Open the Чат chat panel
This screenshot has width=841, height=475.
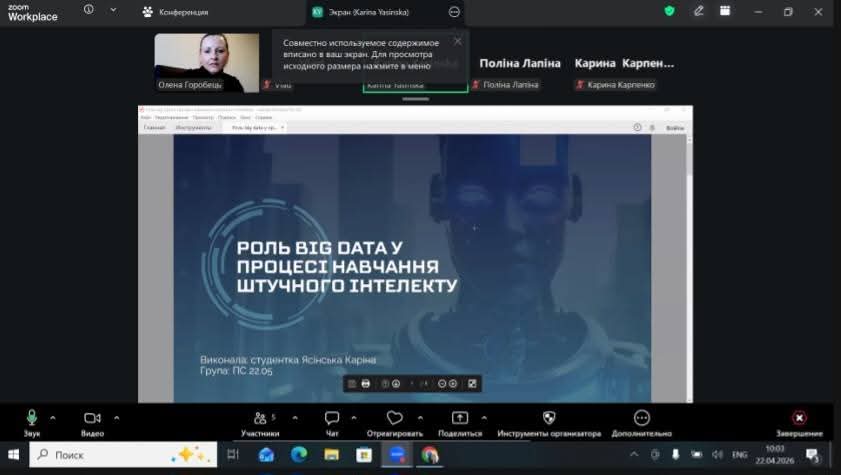332,420
